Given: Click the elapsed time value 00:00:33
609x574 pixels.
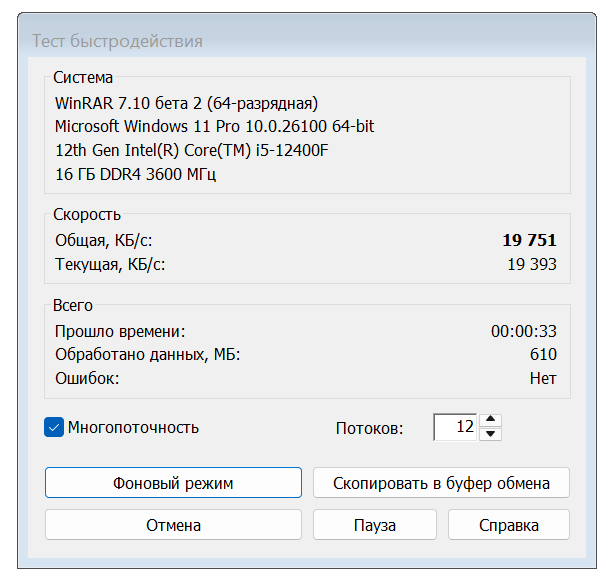Looking at the screenshot, I should click(x=523, y=331).
